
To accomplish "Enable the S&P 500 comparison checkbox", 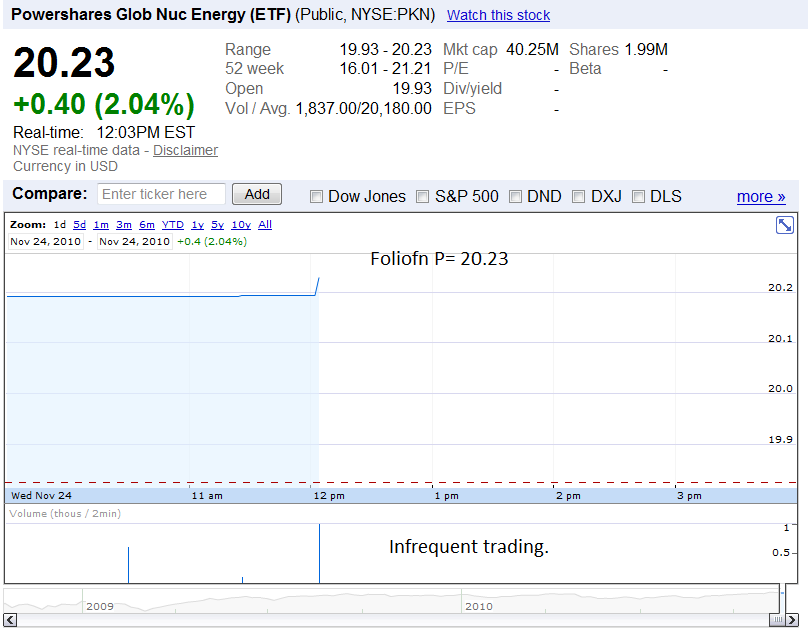I will click(x=423, y=196).
